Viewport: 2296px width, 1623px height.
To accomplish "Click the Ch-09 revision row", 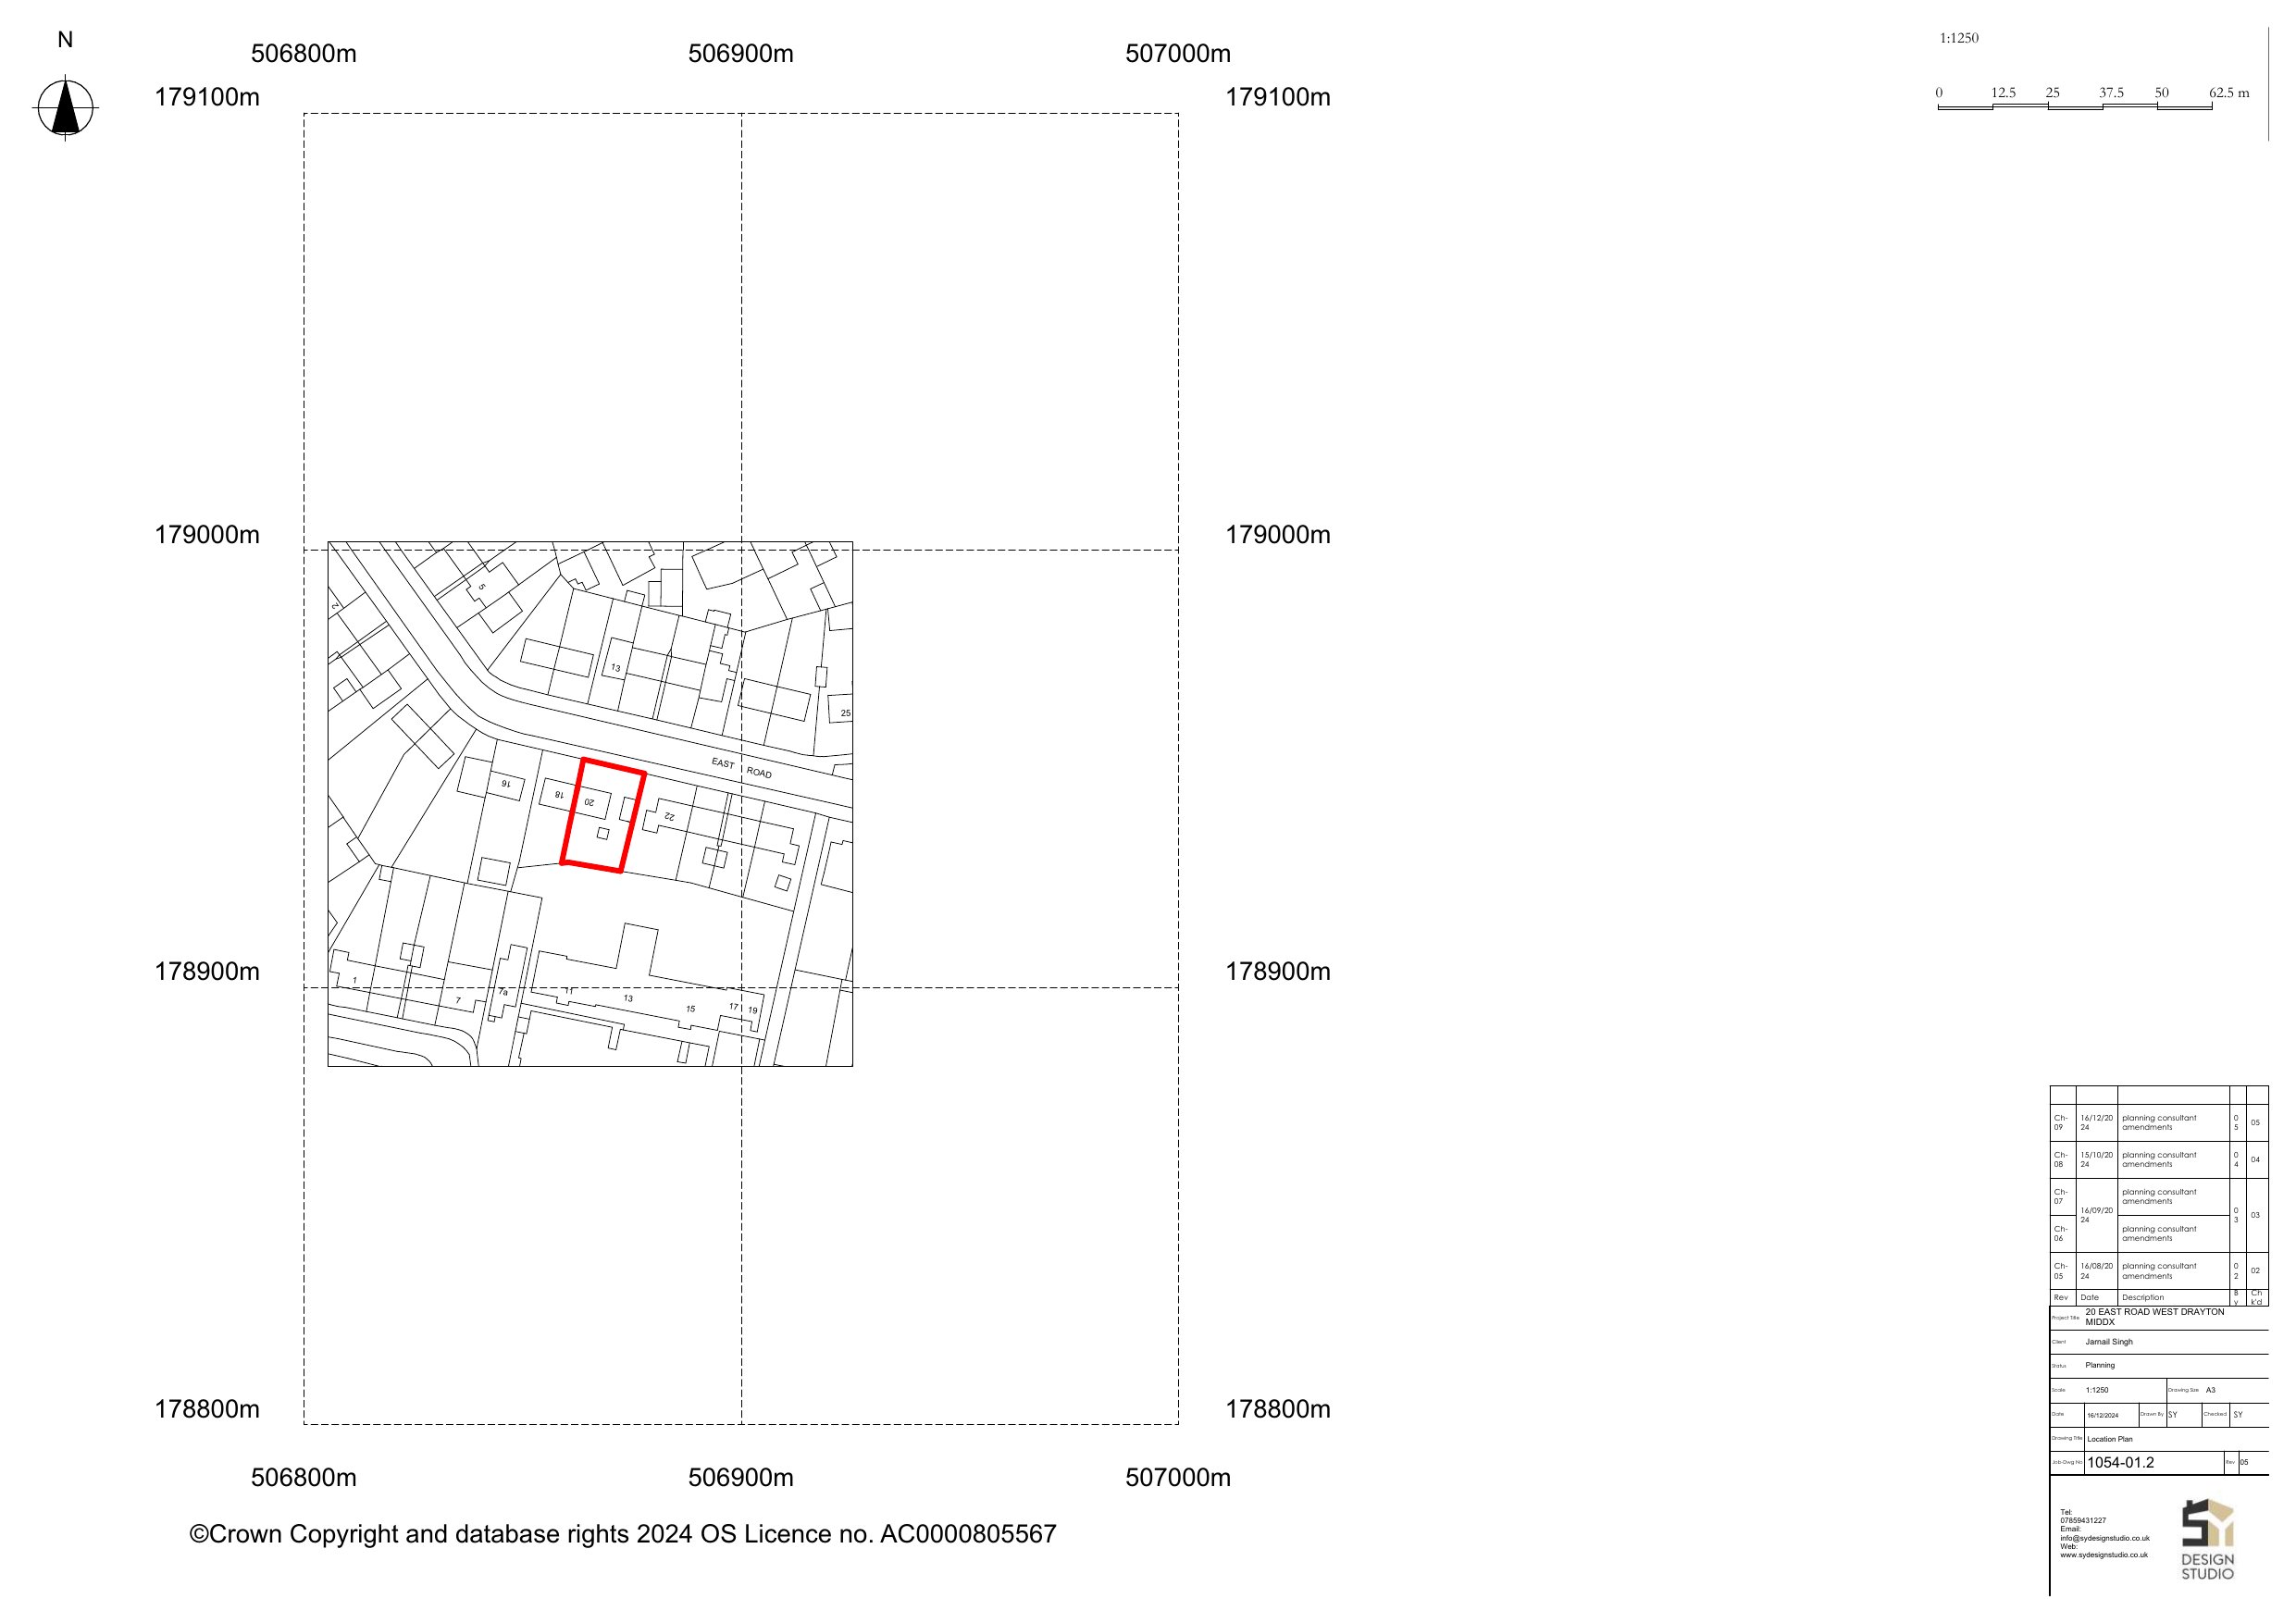I will pyautogui.click(x=2060, y=1122).
